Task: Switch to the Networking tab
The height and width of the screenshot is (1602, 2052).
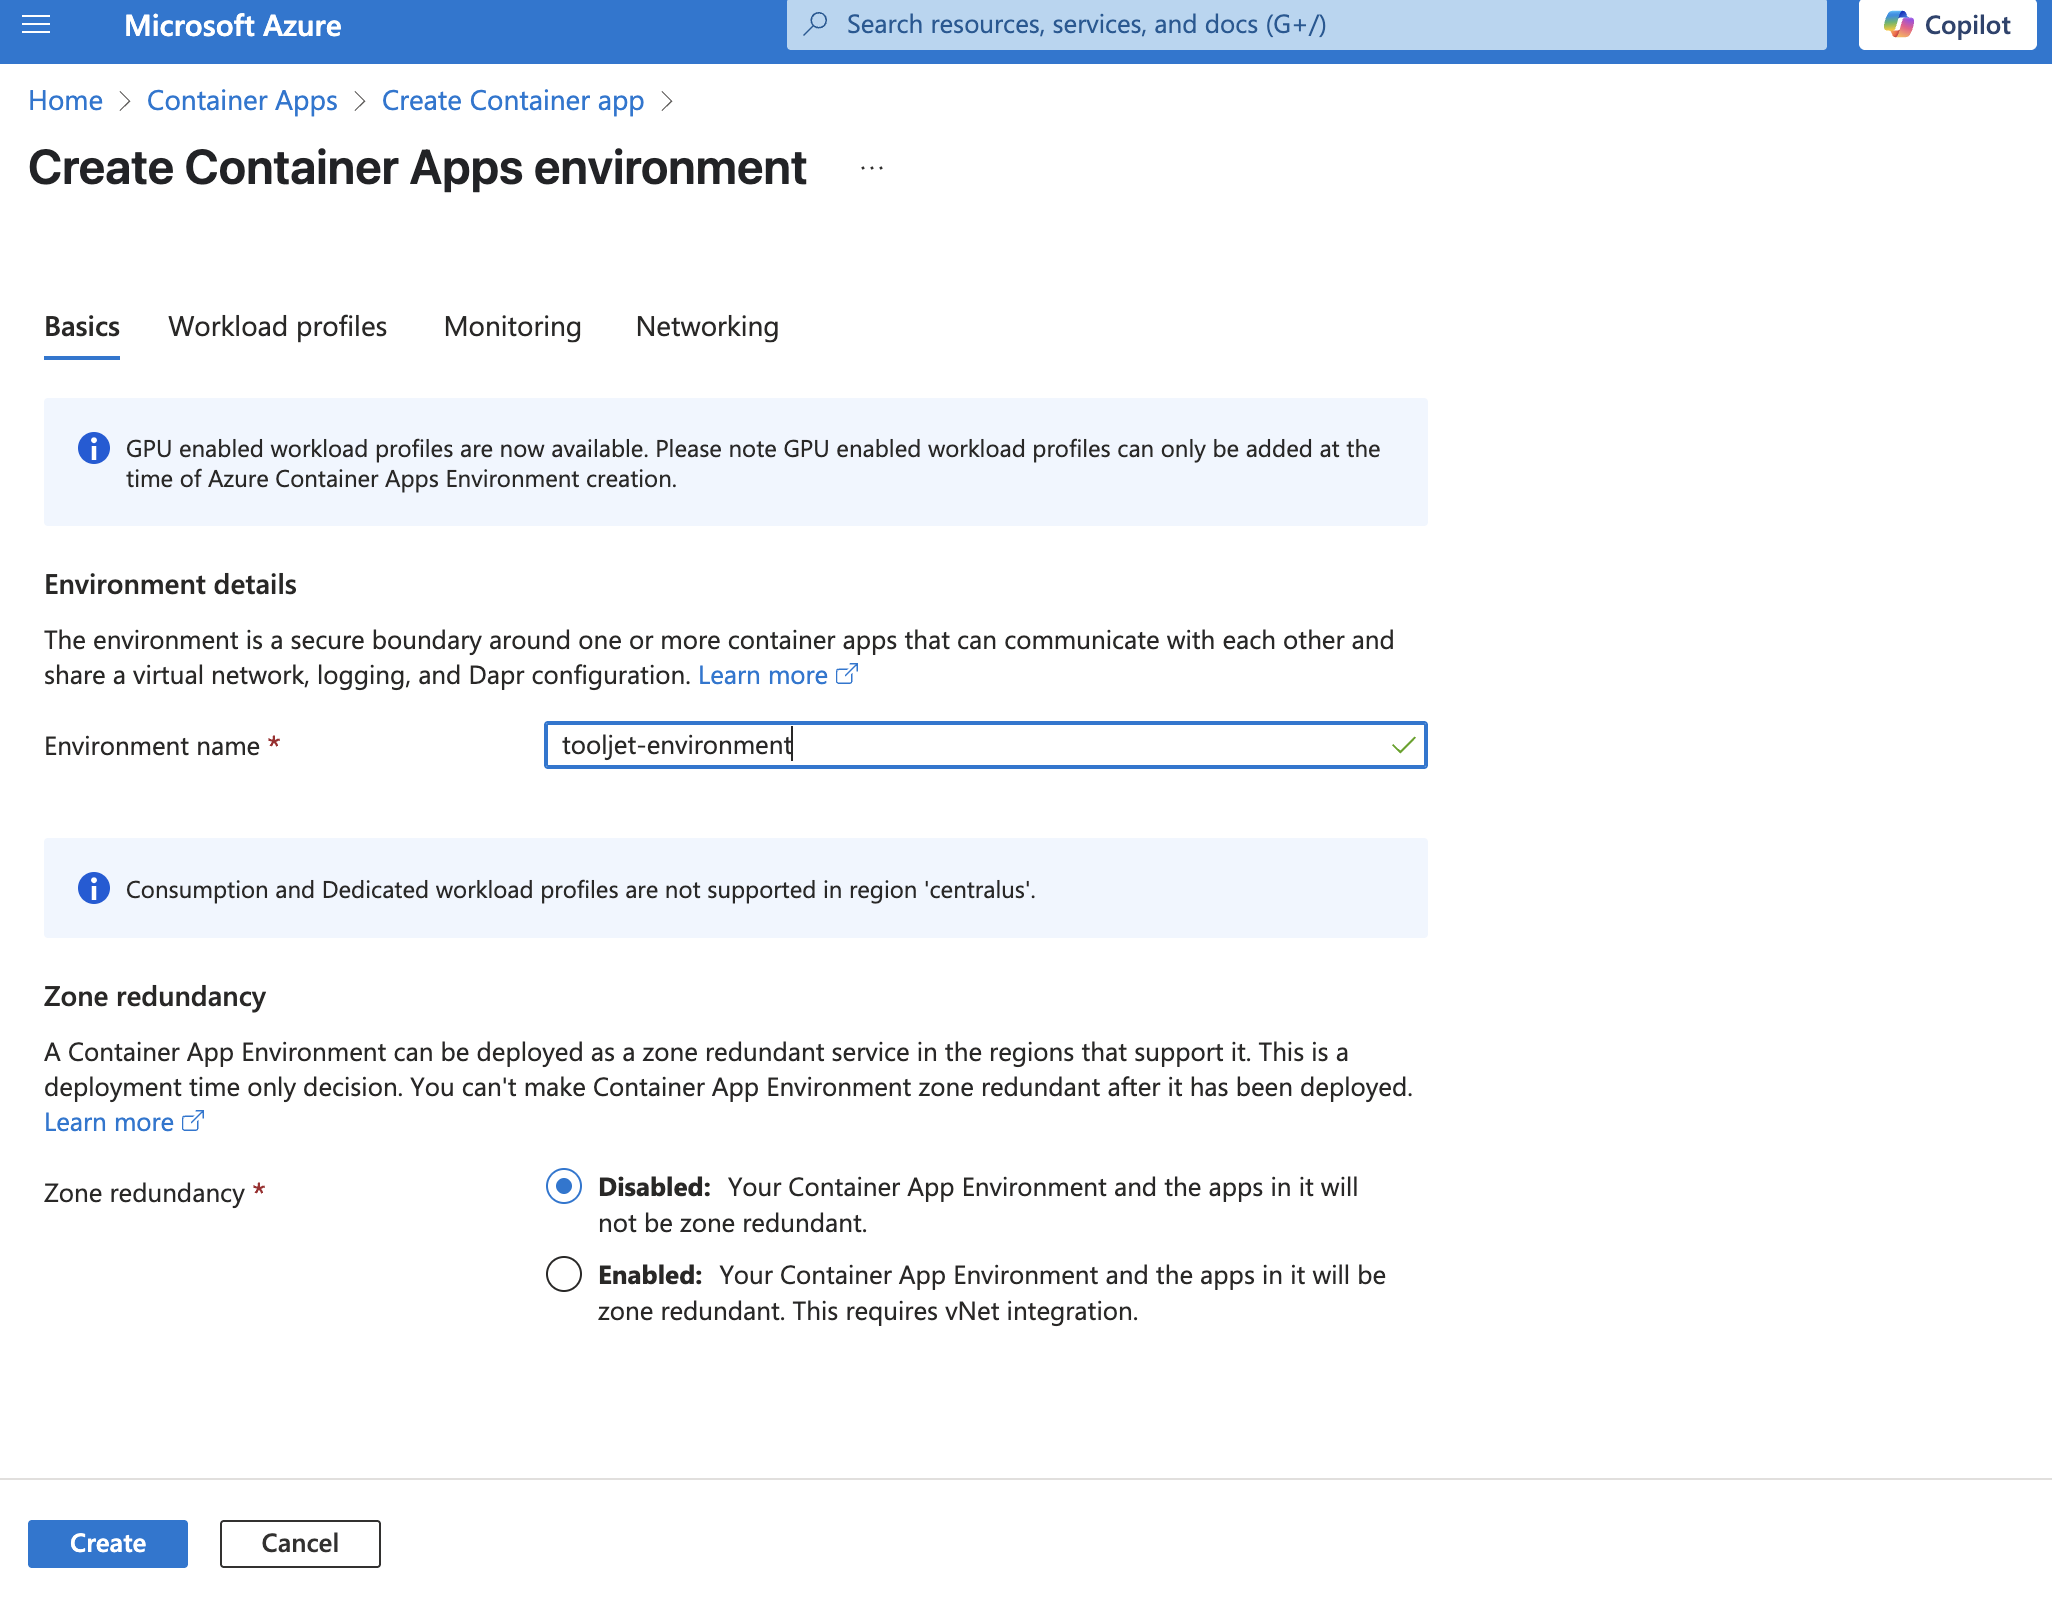Action: click(x=706, y=326)
